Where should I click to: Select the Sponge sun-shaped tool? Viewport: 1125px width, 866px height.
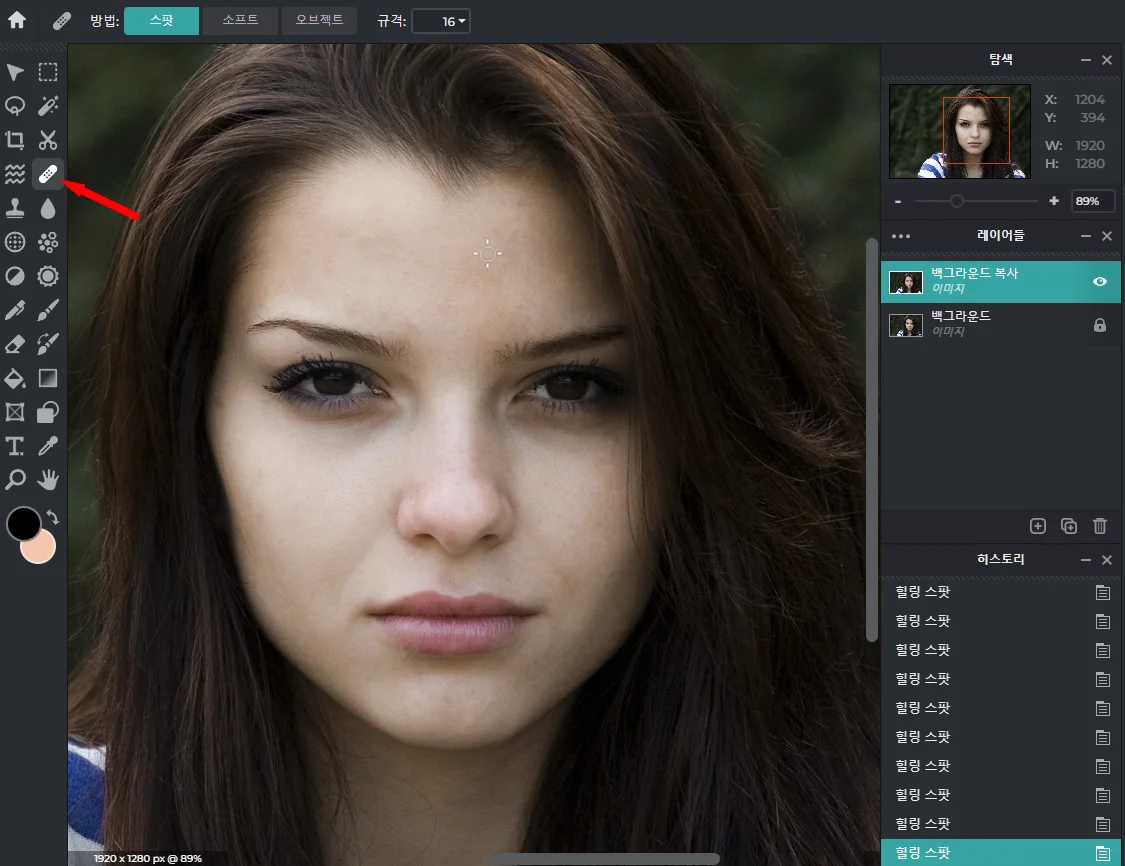(48, 276)
